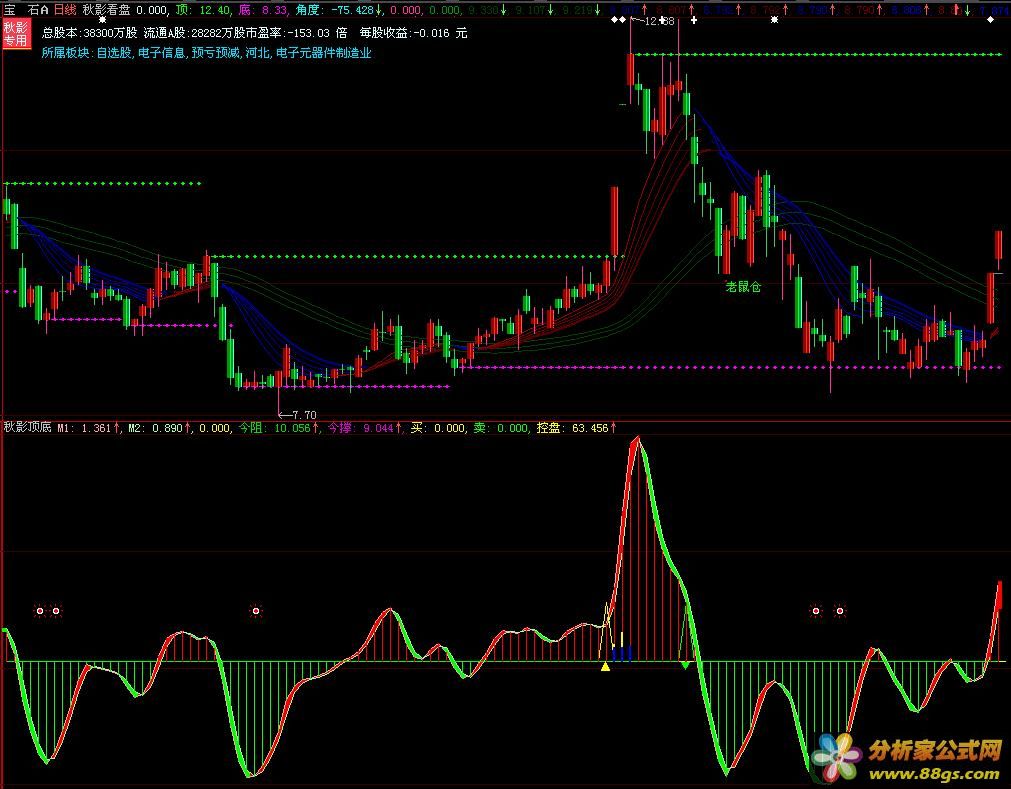Image resolution: width=1011 pixels, height=789 pixels.
Task: Open the 预亏预减 sector link
Action: (x=215, y=53)
